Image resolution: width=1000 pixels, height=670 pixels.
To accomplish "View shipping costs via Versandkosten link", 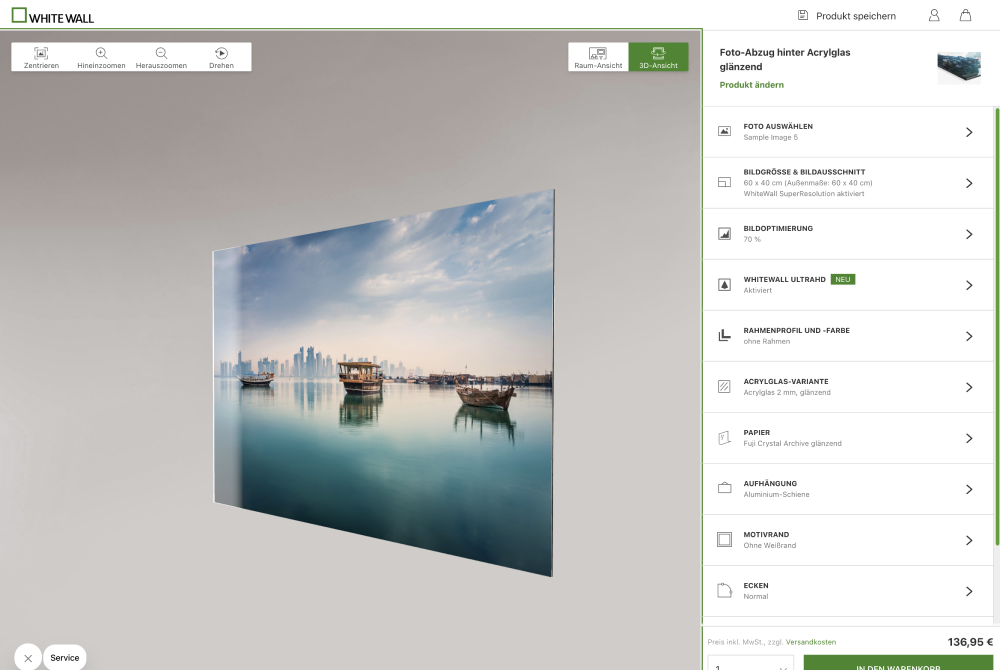I will (x=810, y=642).
